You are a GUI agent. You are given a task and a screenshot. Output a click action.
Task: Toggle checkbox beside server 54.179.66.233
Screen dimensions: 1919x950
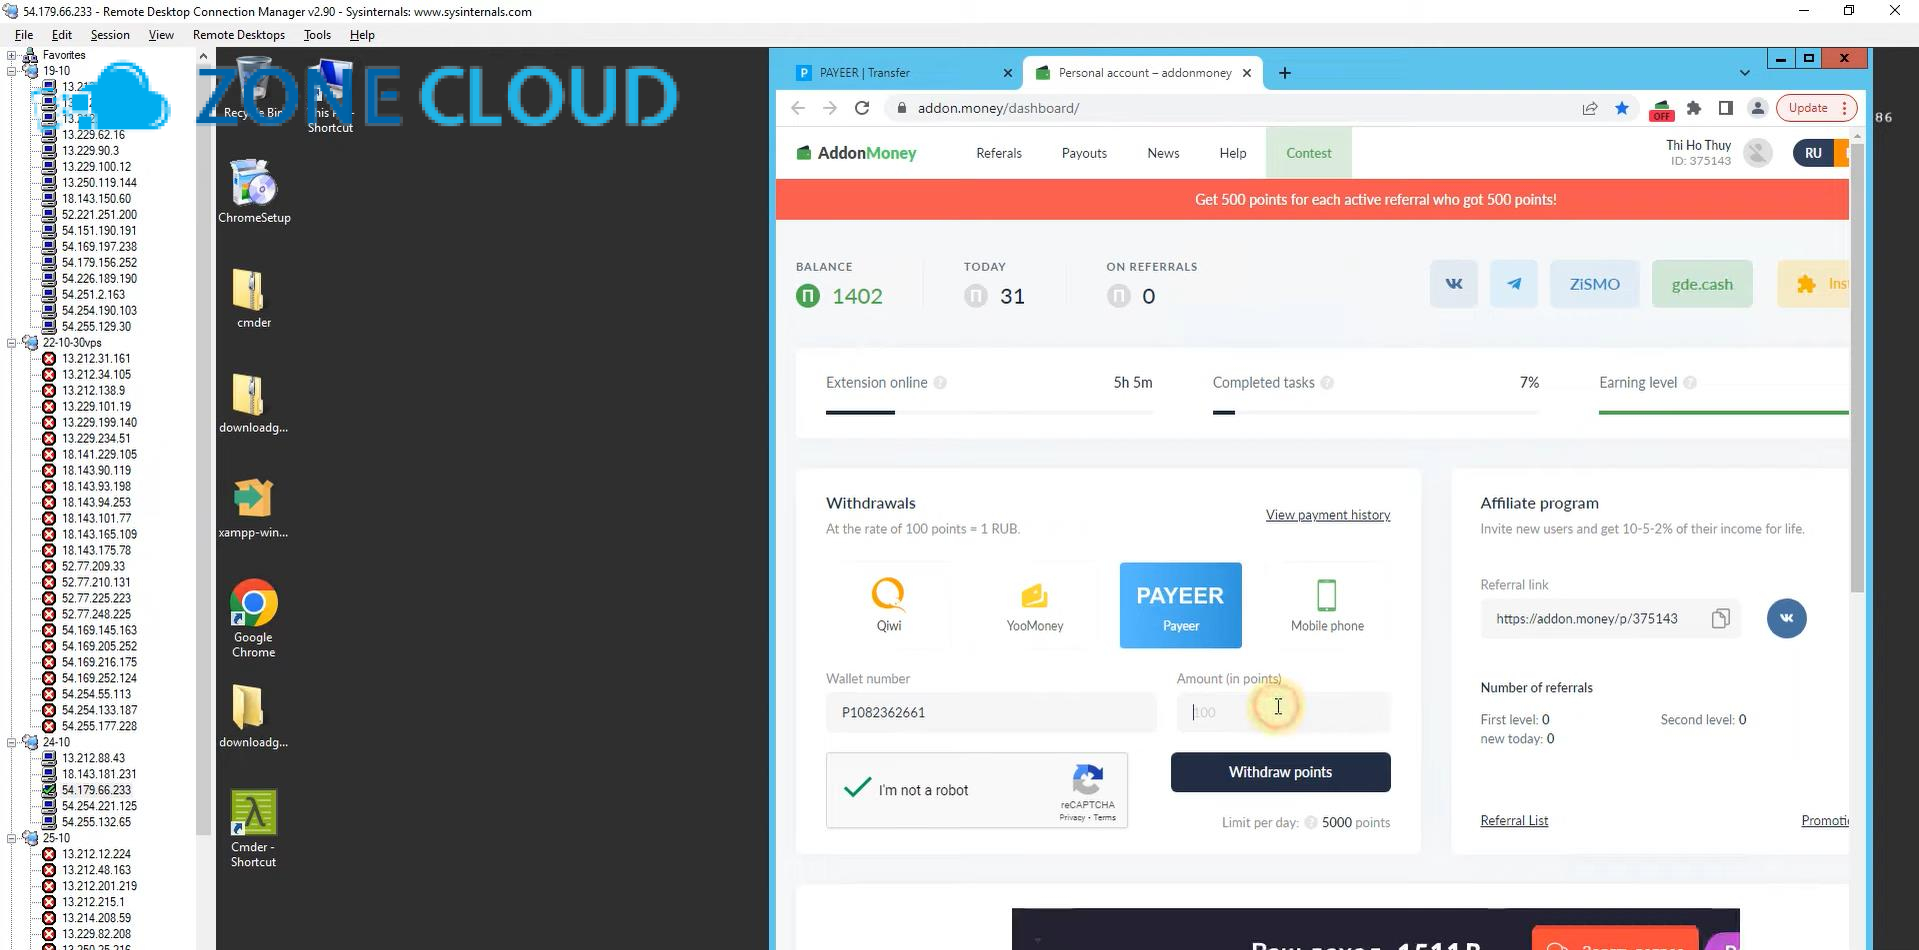tap(47, 789)
